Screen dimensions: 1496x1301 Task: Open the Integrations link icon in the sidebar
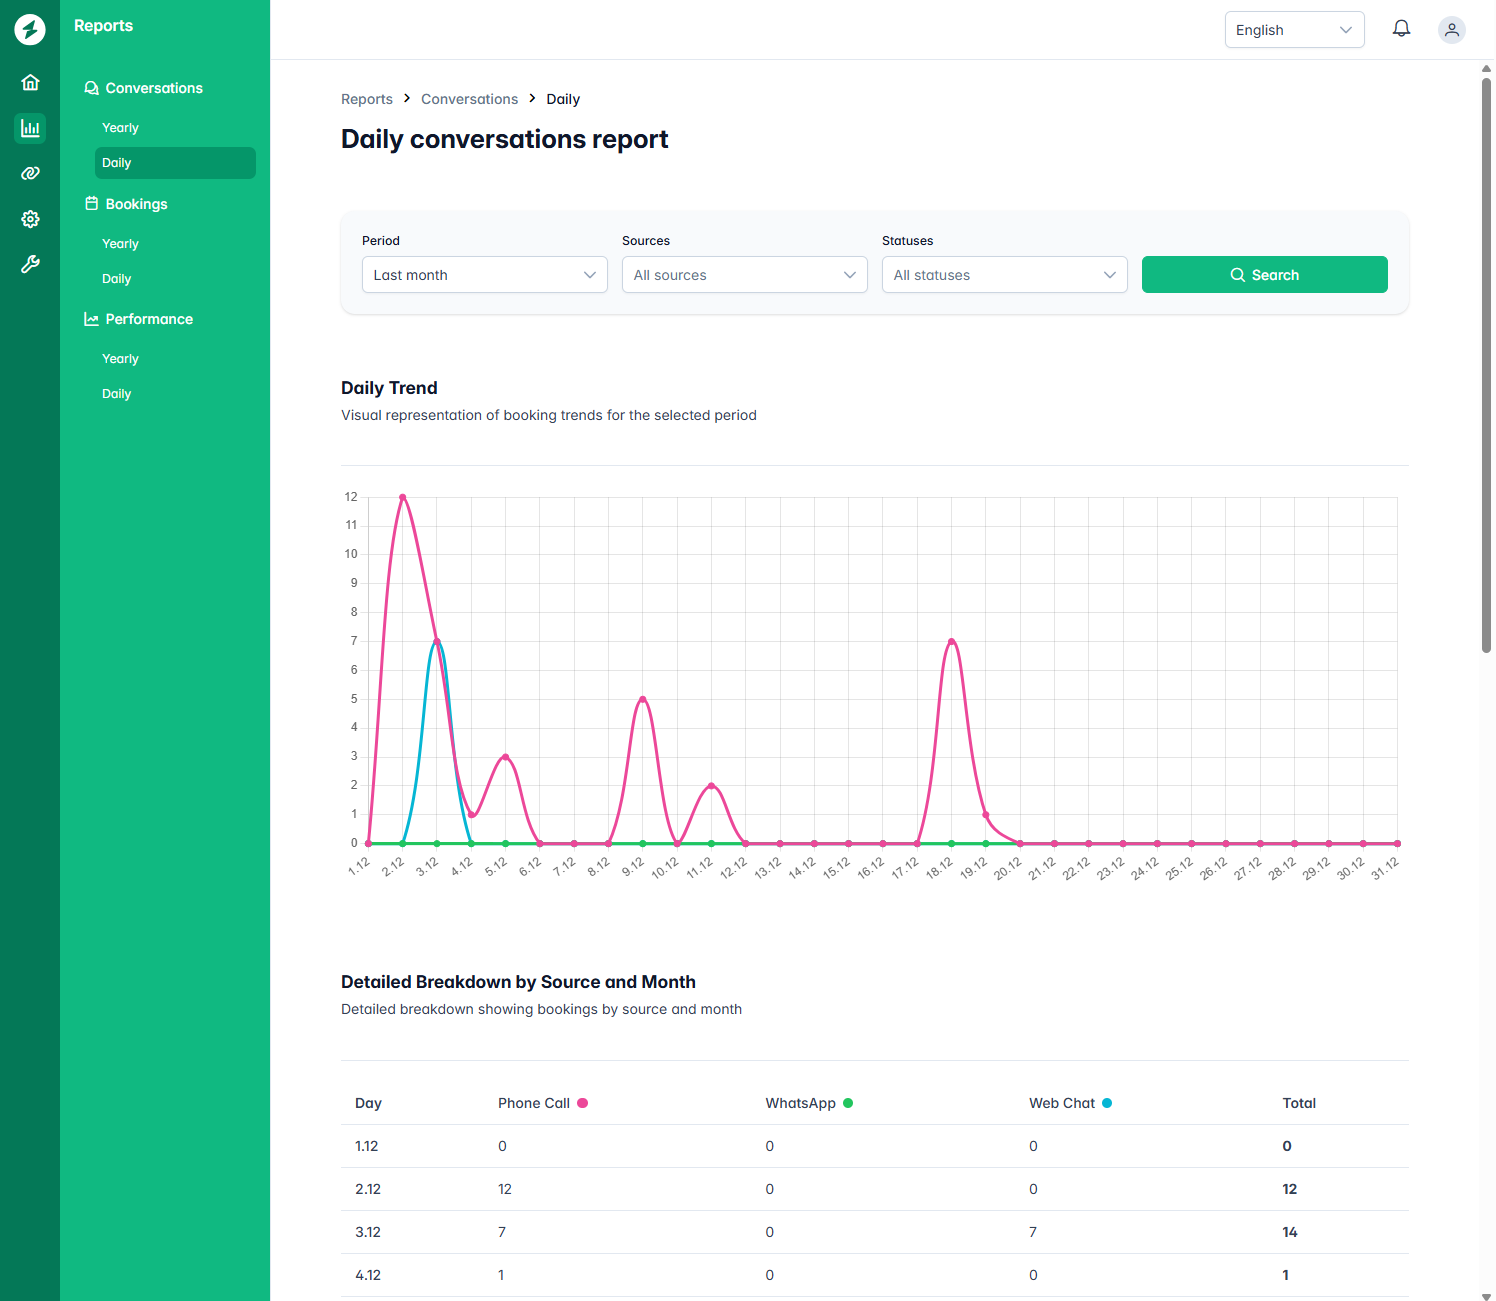(x=30, y=173)
